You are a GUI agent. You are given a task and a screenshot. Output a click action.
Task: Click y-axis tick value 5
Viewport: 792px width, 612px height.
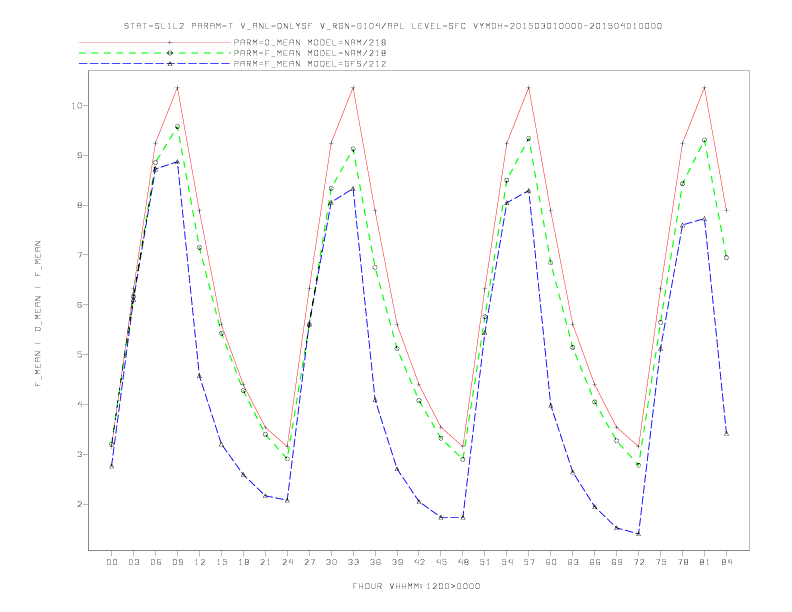tap(80, 354)
